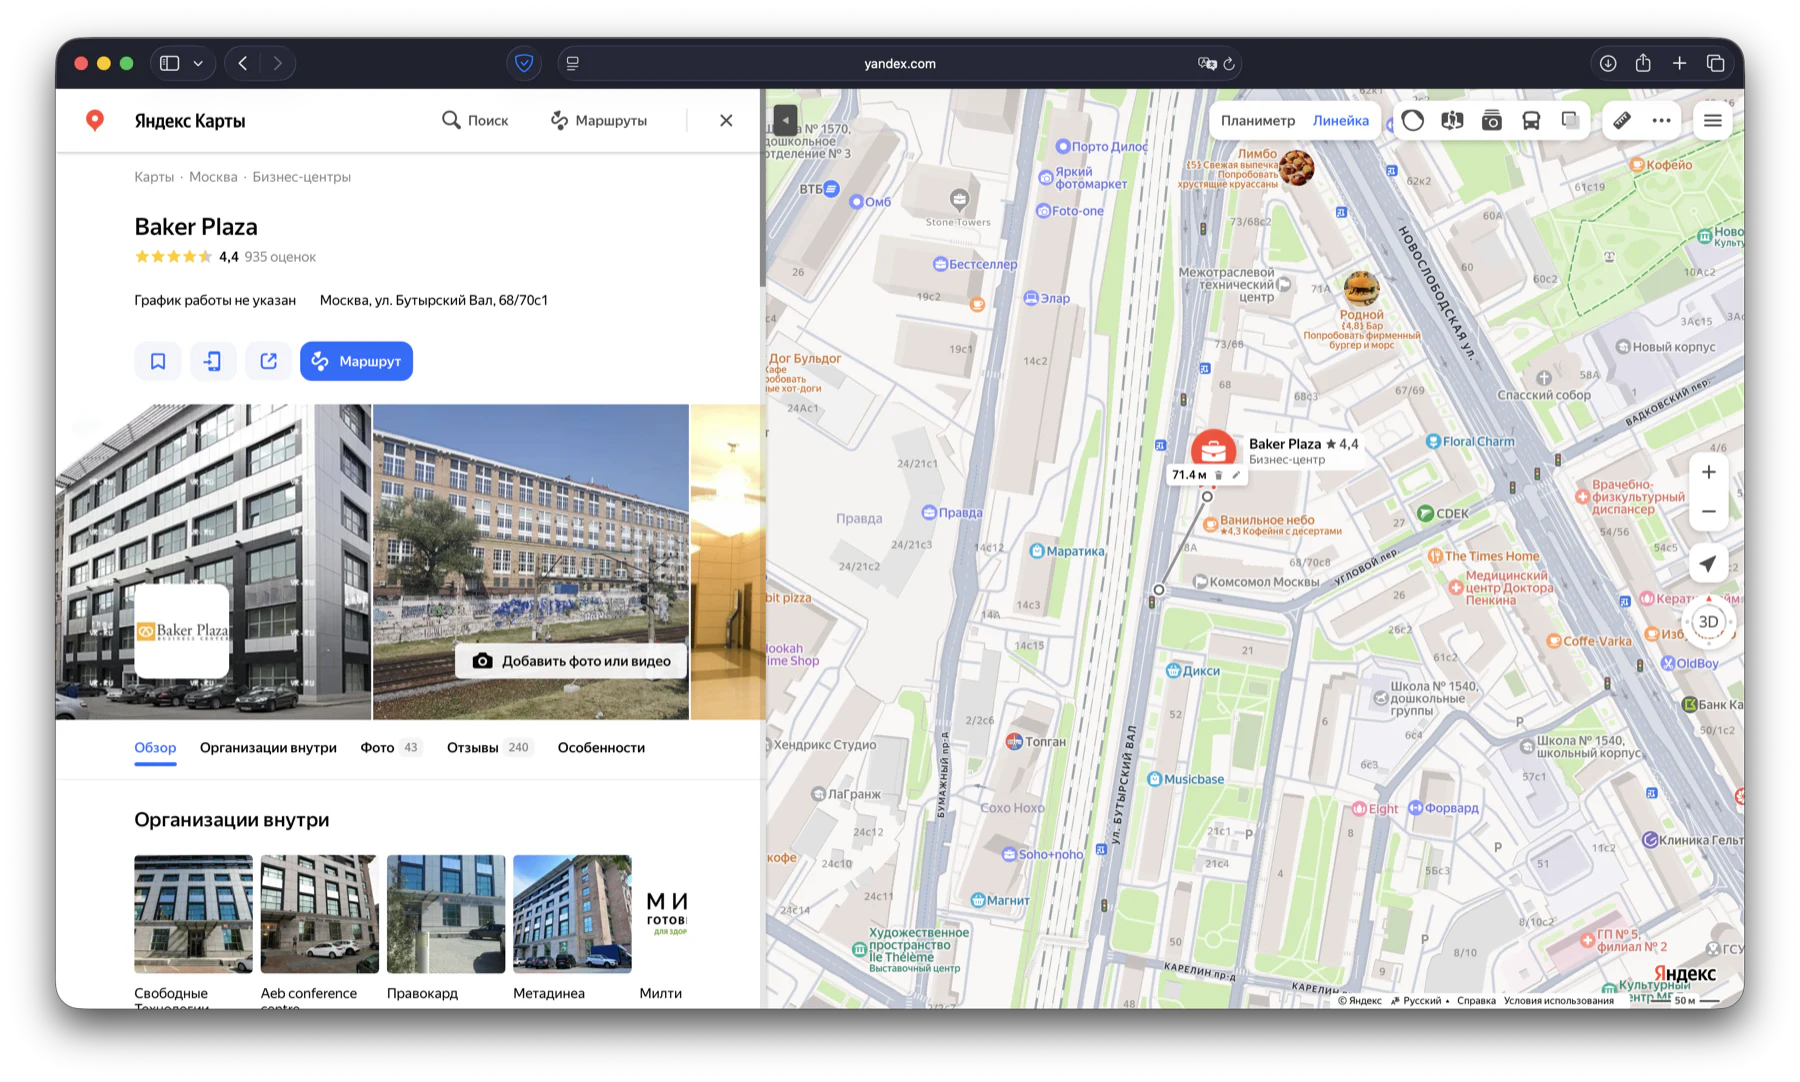This screenshot has height=1082, width=1800.
Task: Open the three-dots more tools menu
Action: coord(1661,120)
